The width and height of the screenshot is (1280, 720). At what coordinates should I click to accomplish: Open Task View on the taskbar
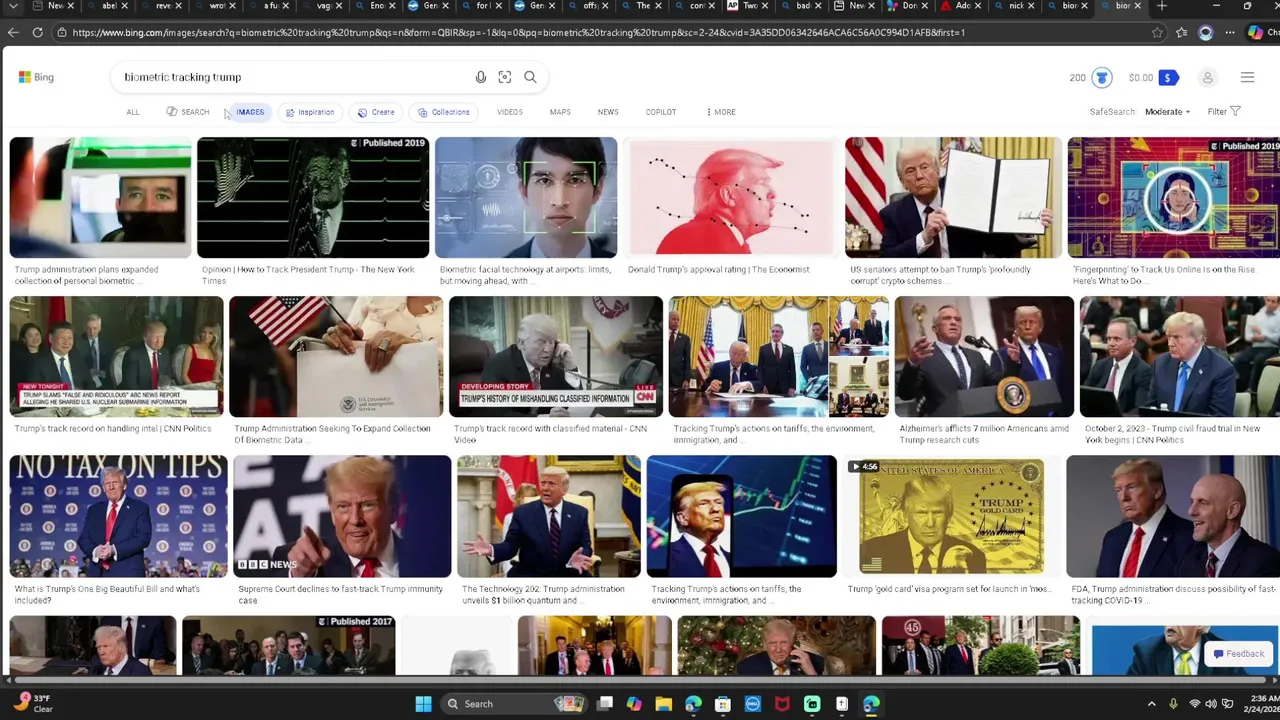coord(605,704)
